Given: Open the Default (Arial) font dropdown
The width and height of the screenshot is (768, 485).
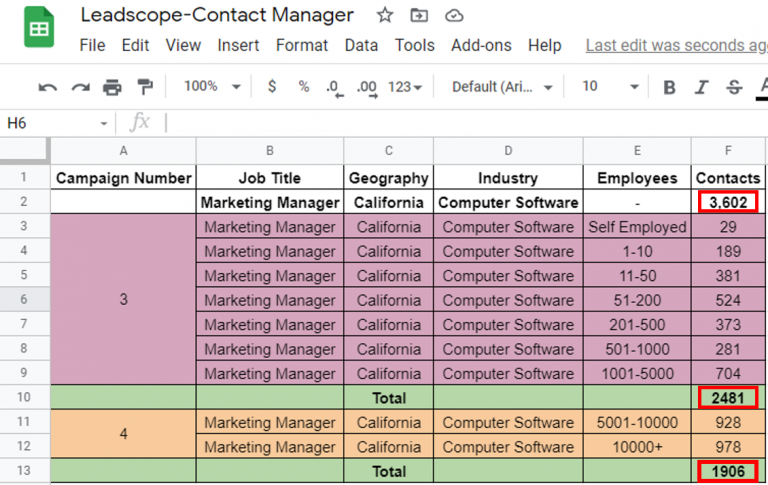Looking at the screenshot, I should (502, 87).
